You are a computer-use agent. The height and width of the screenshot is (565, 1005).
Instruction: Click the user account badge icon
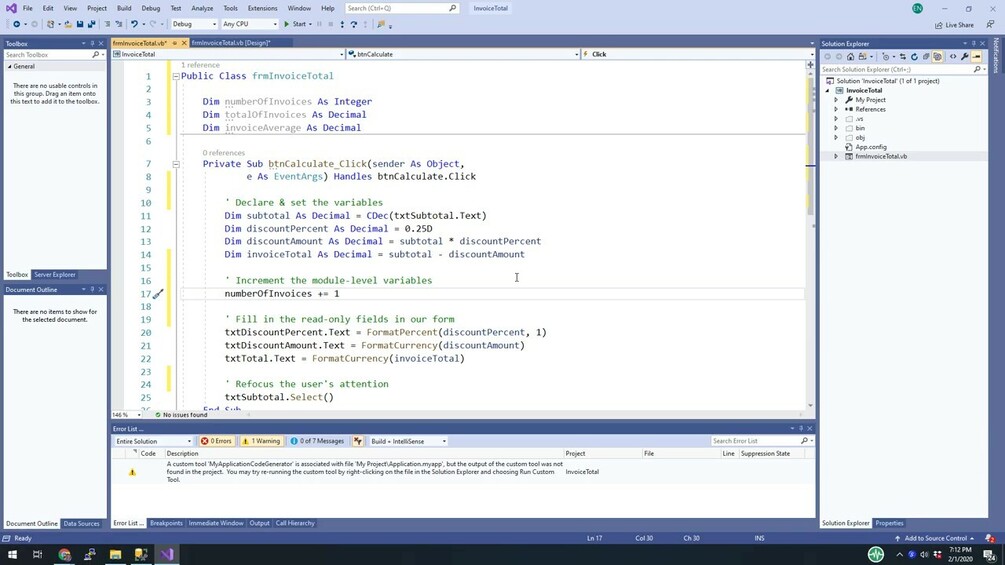coord(917,8)
